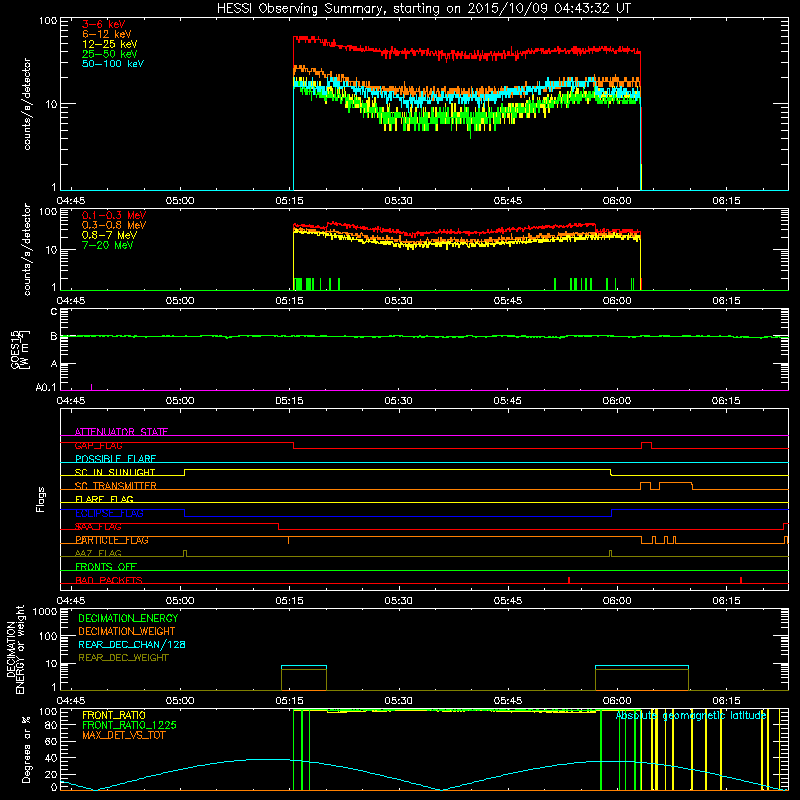Select the 50-100 keV legend label

113,64
